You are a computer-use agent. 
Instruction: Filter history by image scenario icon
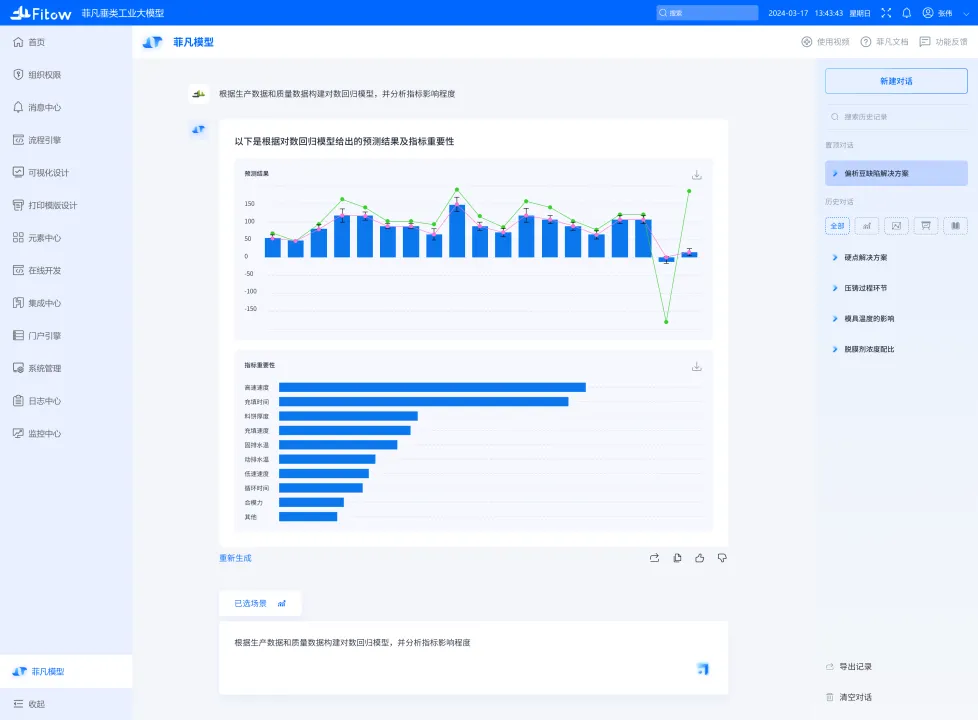(x=896, y=226)
